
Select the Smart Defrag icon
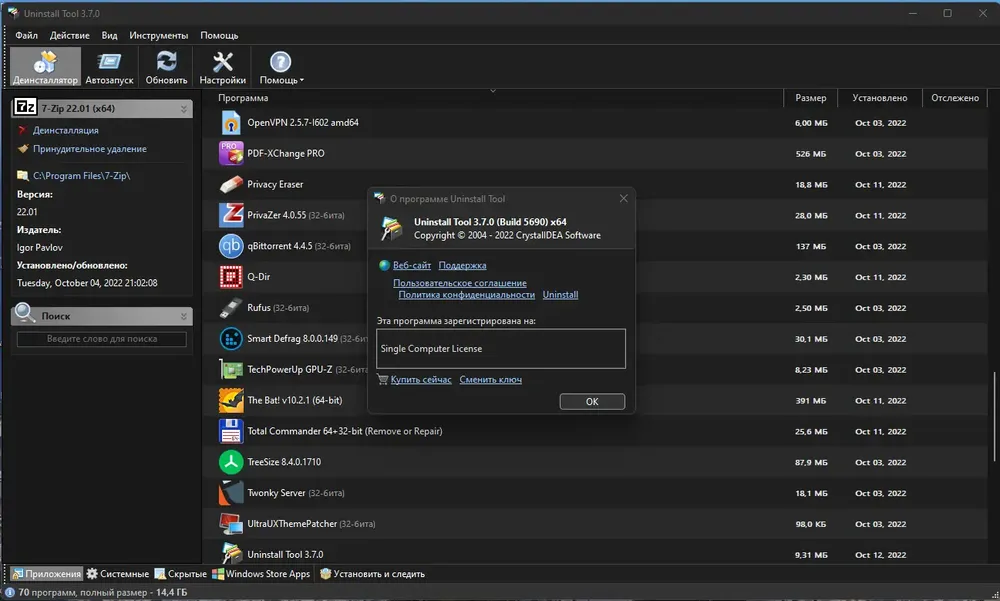(x=231, y=338)
